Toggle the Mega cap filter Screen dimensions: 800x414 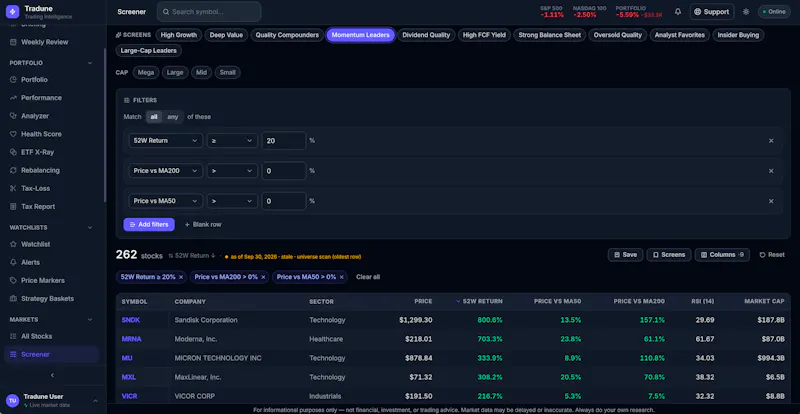[x=146, y=72]
